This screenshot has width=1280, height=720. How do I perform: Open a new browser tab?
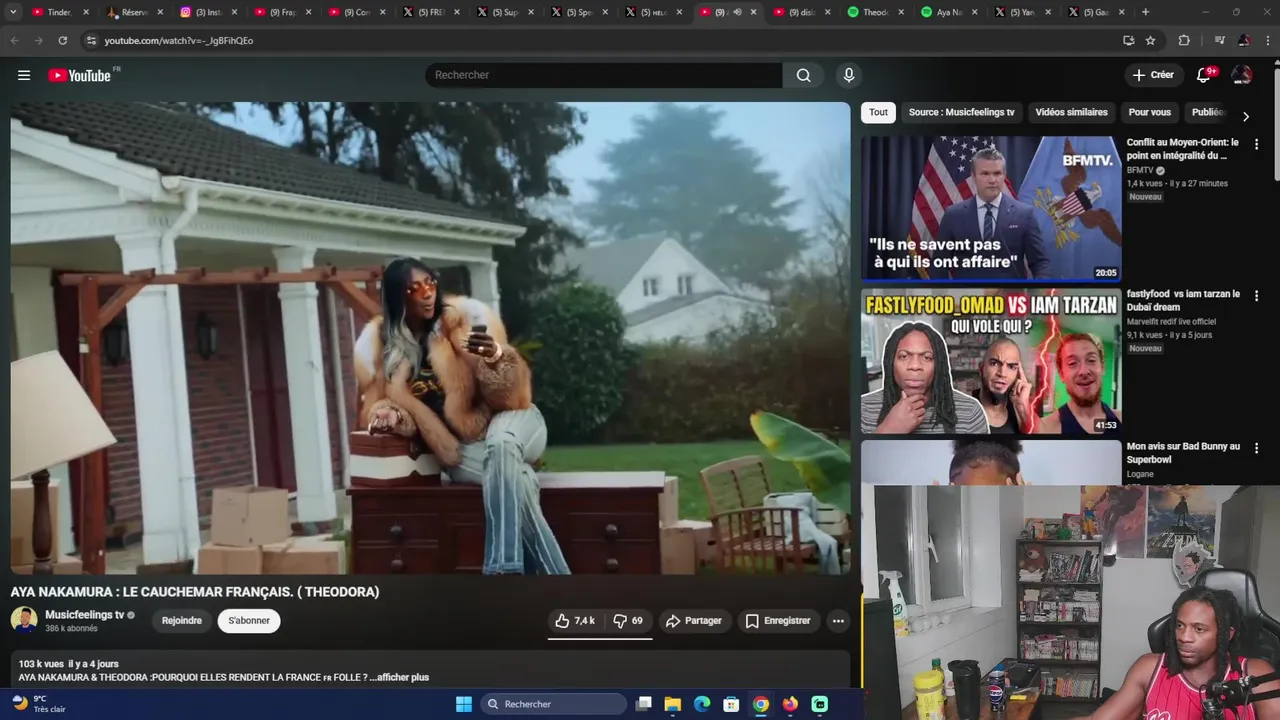coord(1145,12)
